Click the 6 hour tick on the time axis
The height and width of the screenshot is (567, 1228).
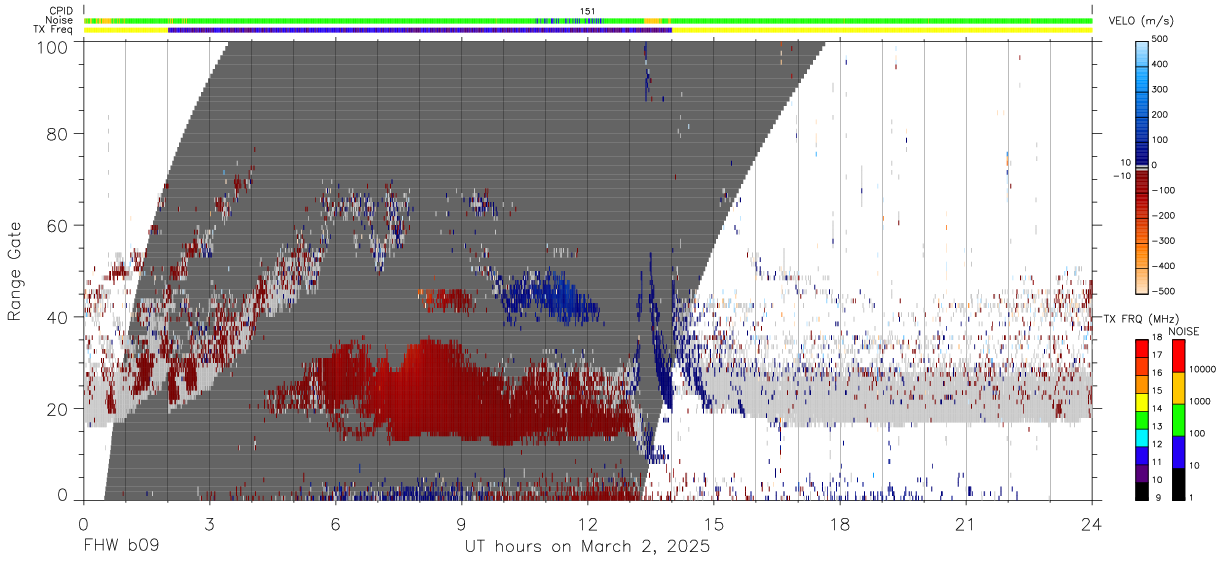point(335,524)
